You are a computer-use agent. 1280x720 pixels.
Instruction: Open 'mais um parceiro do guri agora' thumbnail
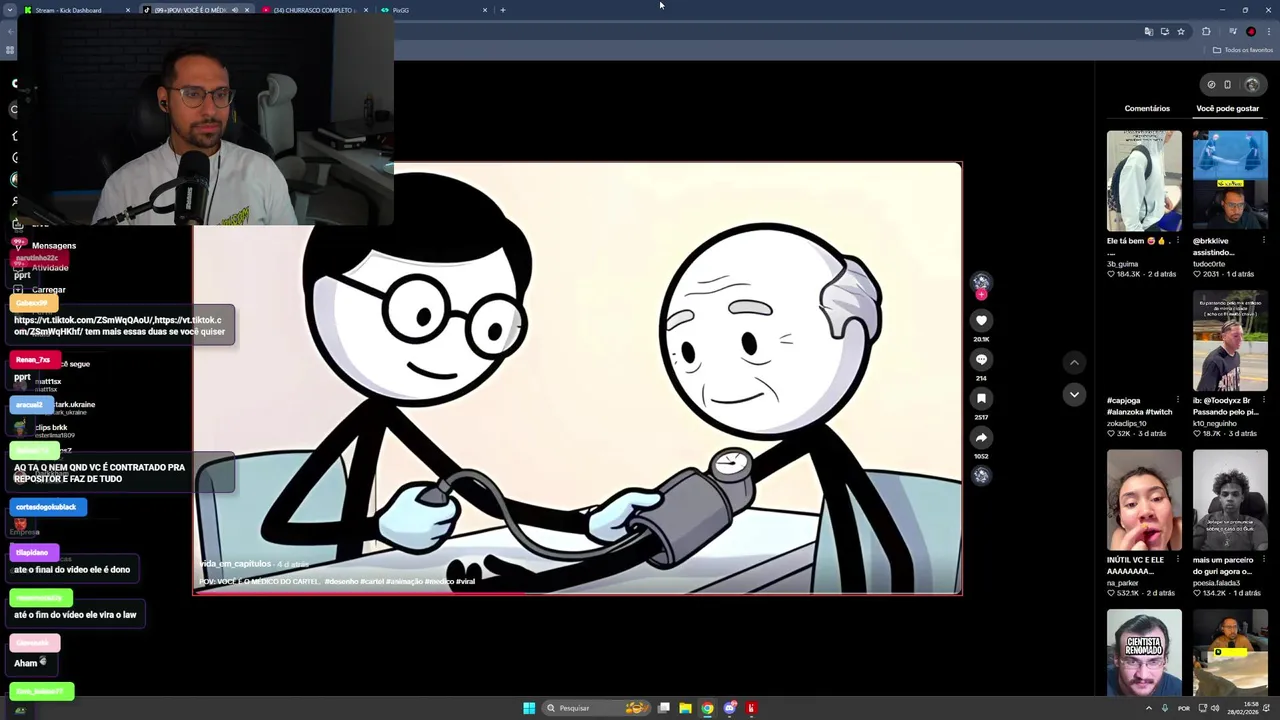click(x=1230, y=500)
